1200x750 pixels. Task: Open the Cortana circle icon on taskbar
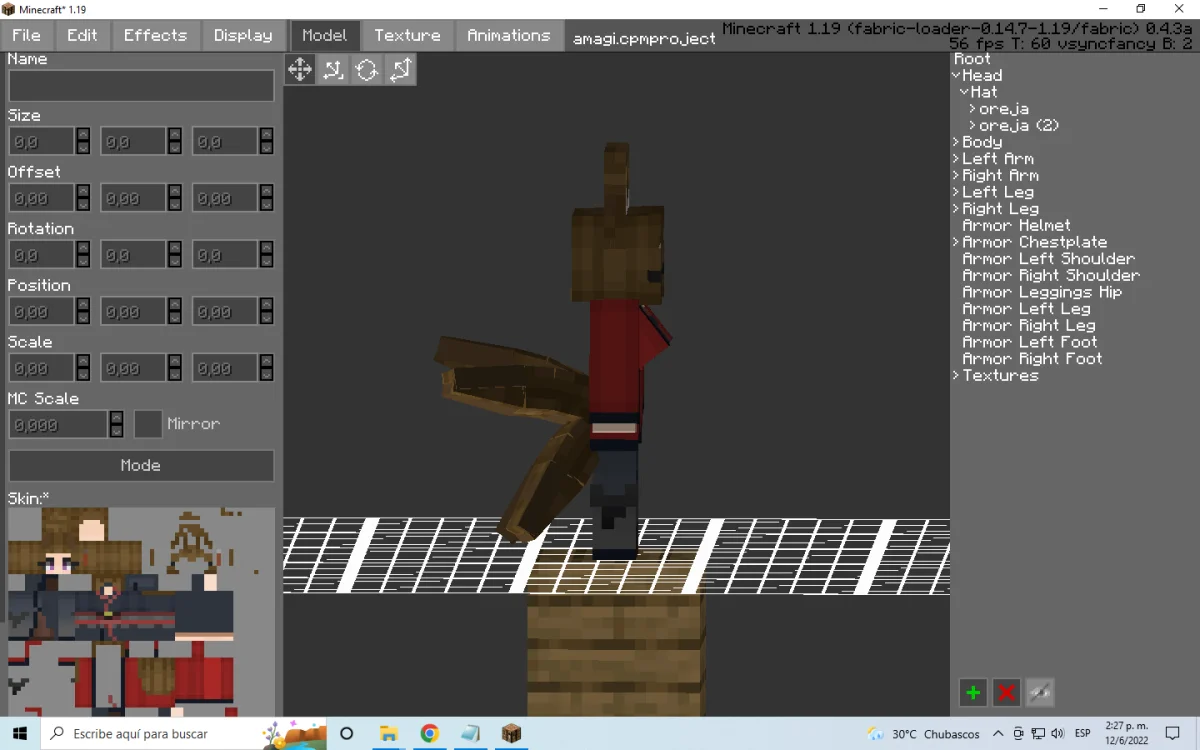click(347, 733)
